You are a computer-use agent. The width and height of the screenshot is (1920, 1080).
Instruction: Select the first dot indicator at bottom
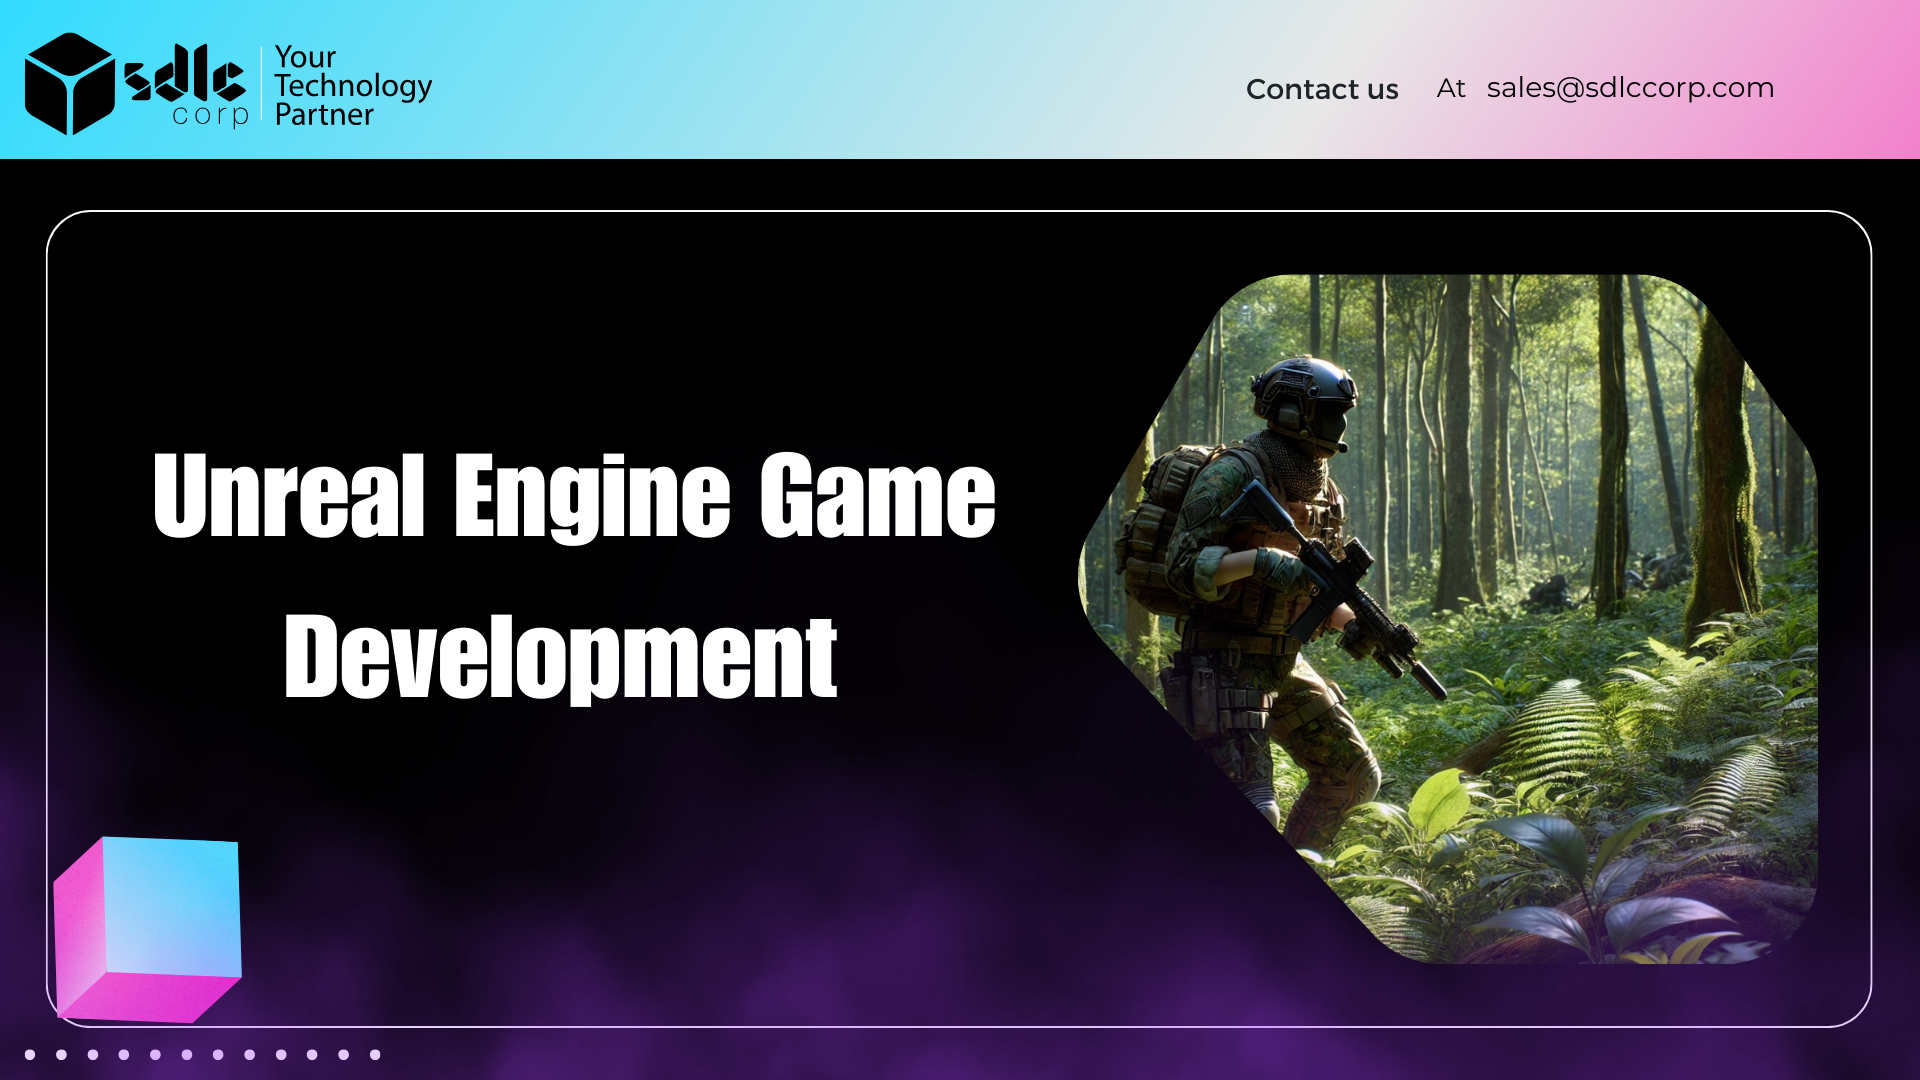[x=30, y=1054]
